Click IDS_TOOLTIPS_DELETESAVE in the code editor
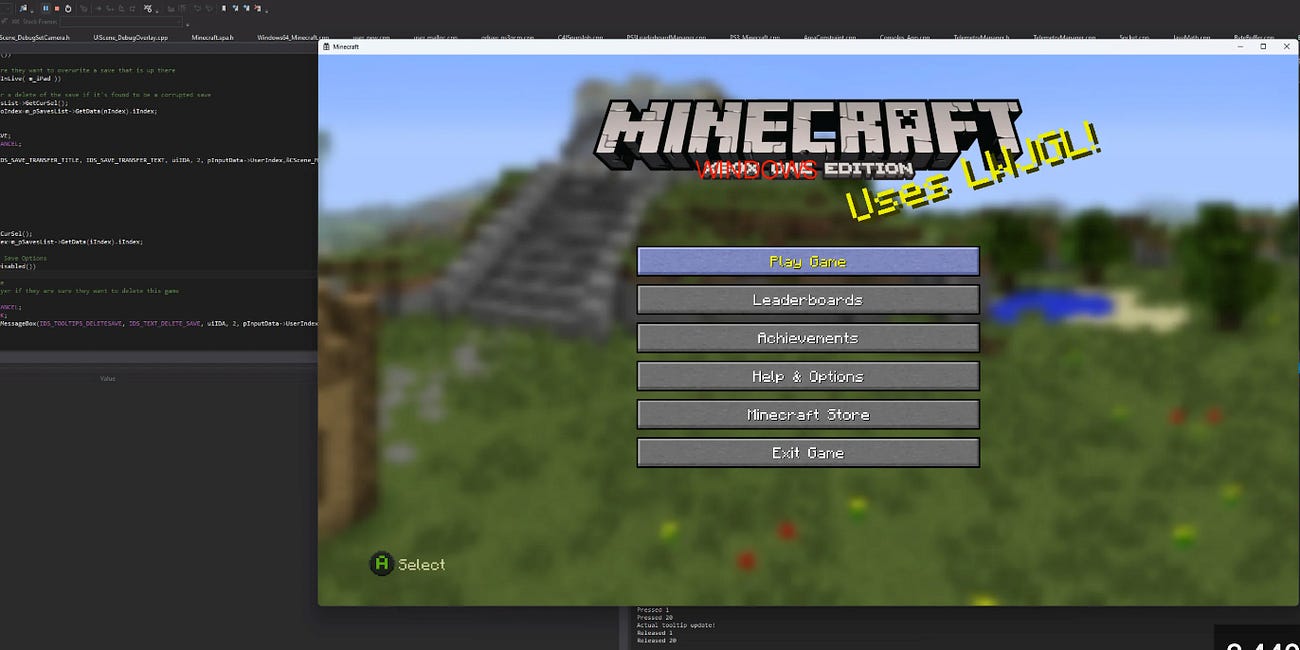Viewport: 1300px width, 650px height. [81, 324]
